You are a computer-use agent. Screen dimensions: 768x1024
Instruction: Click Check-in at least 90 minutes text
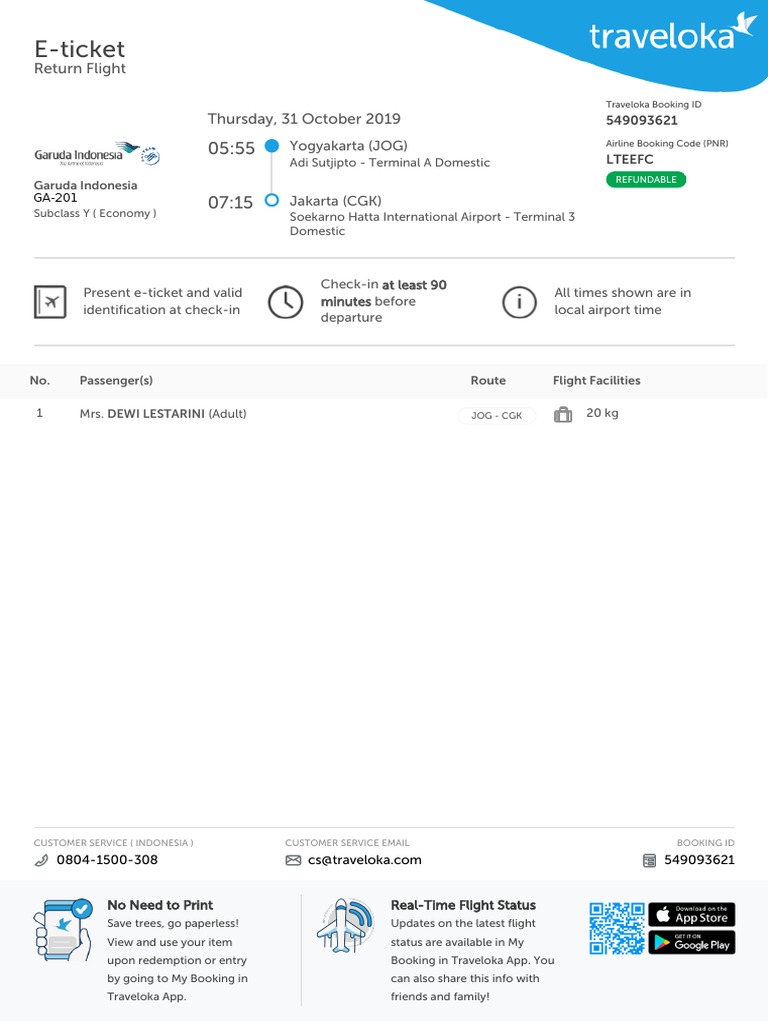383,301
